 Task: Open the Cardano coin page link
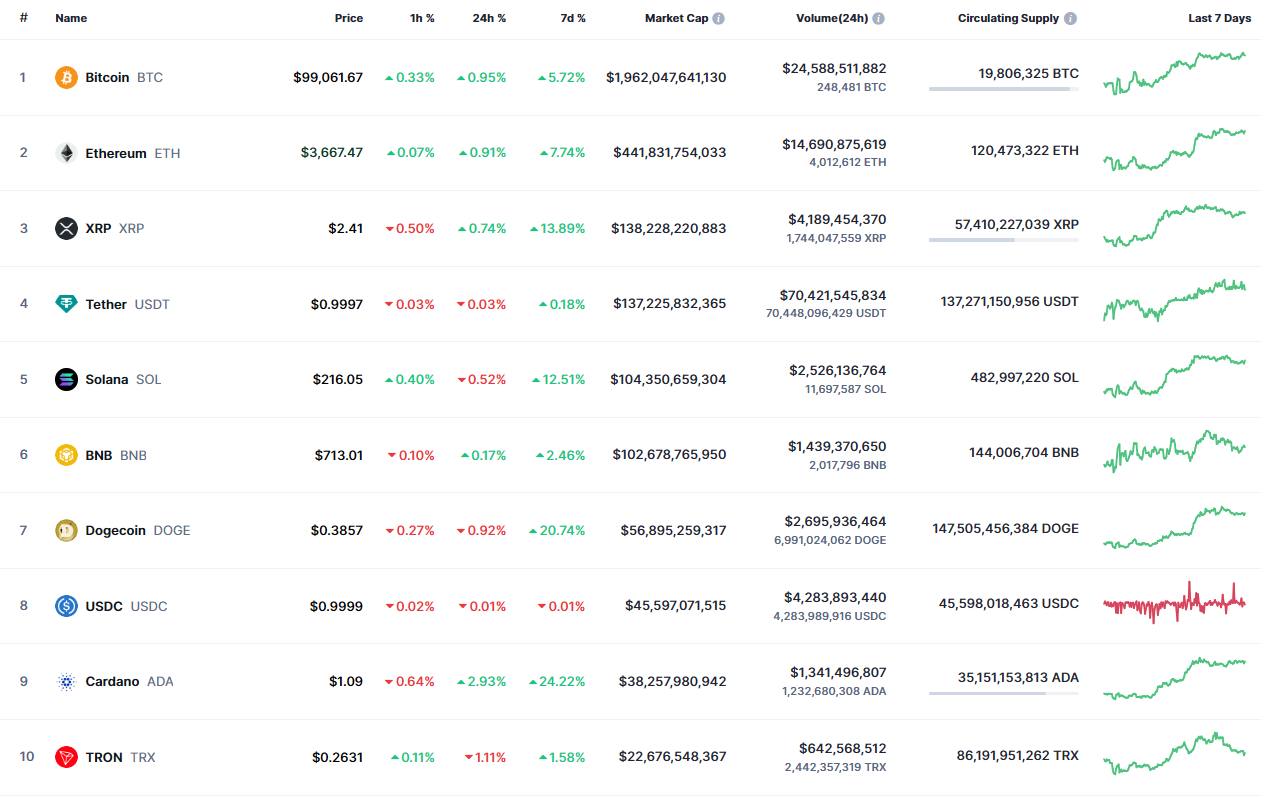point(129,681)
